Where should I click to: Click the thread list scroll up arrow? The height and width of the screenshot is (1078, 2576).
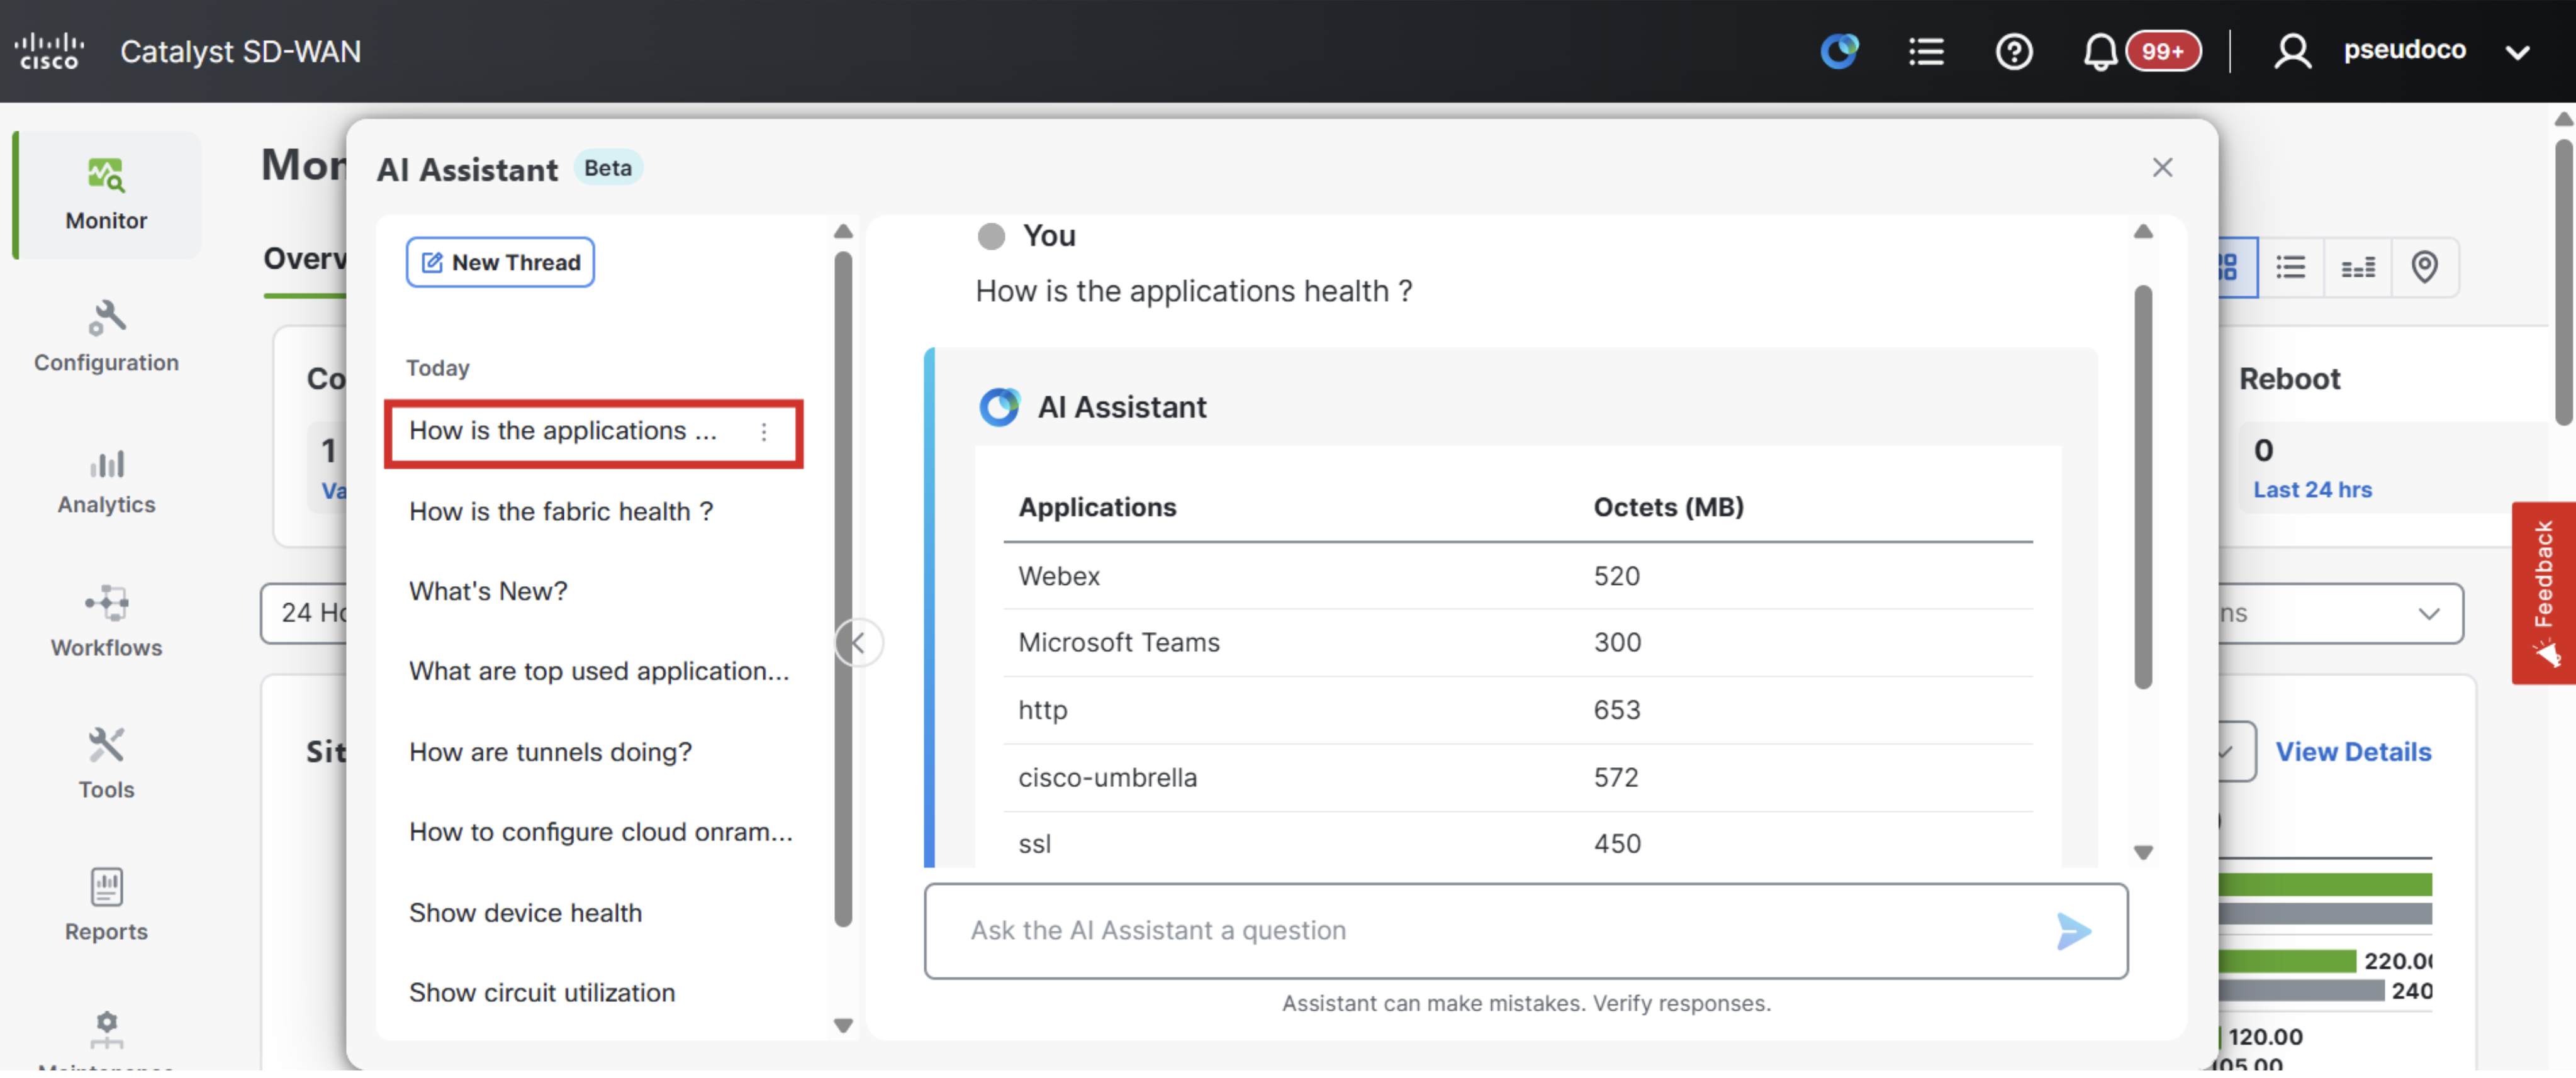point(843,232)
